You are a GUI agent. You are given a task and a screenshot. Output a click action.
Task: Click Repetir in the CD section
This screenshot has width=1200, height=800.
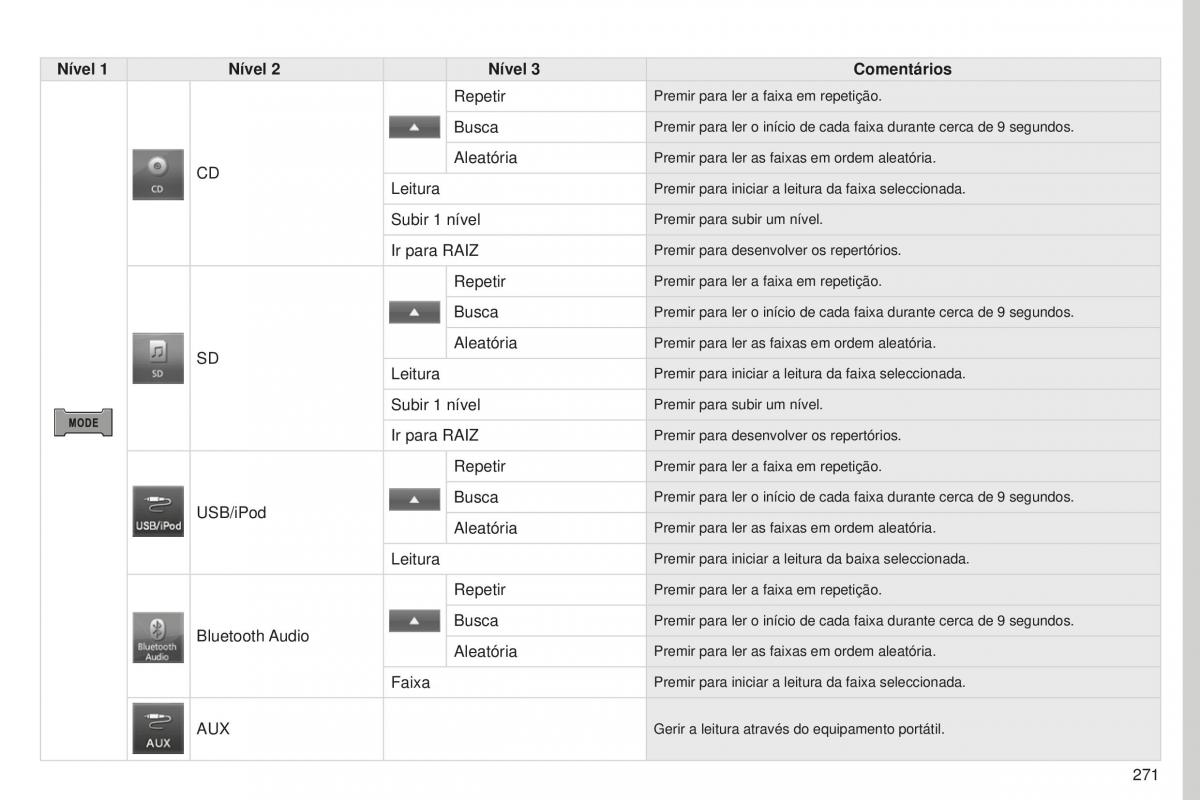[480, 96]
